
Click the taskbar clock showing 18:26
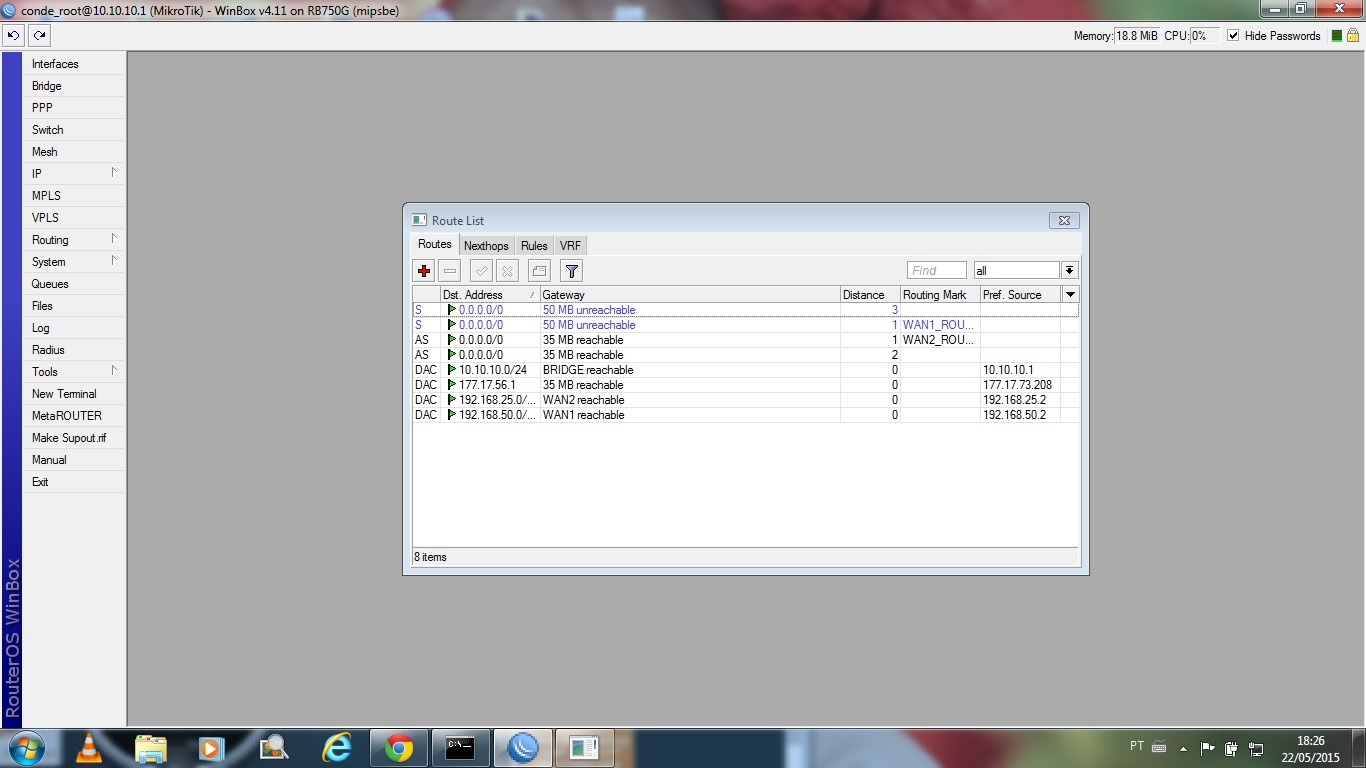1310,748
